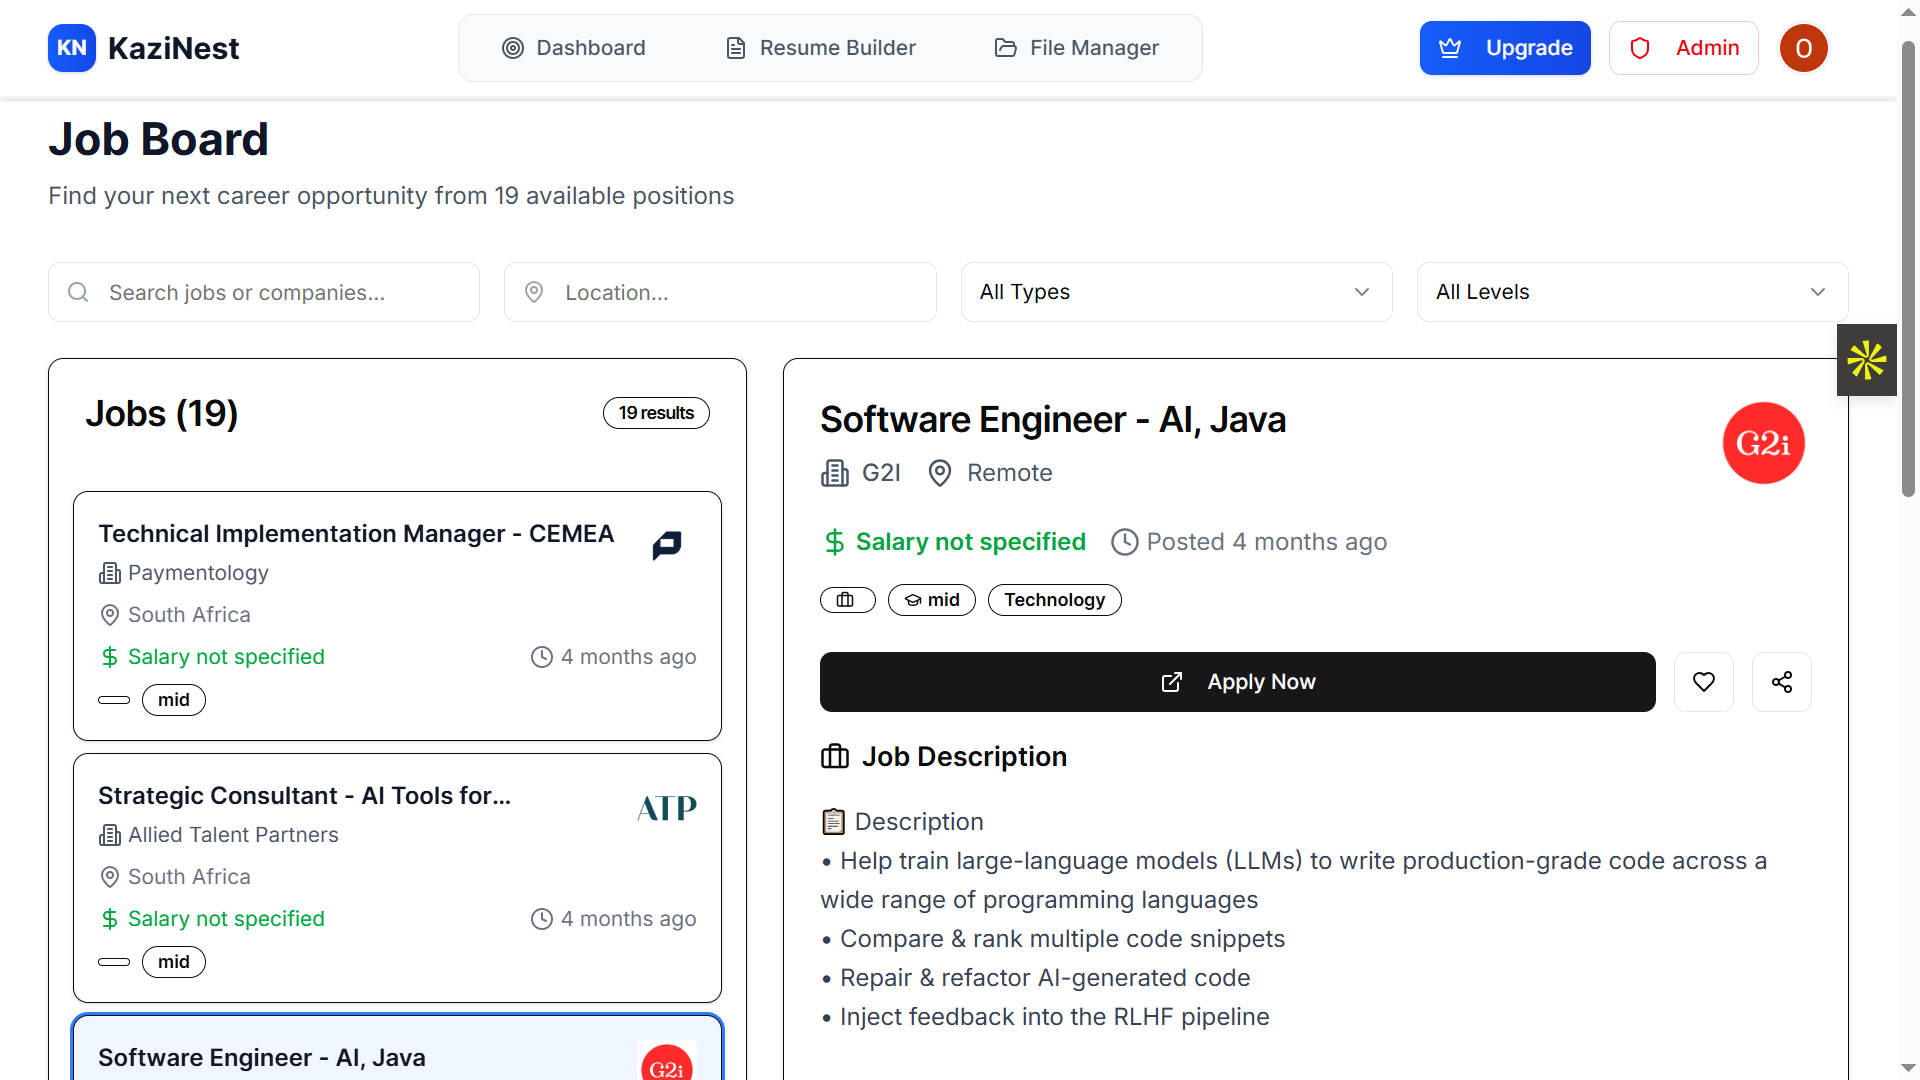The height and width of the screenshot is (1080, 1920).
Task: Expand the All Types dropdown
Action: pos(1176,292)
